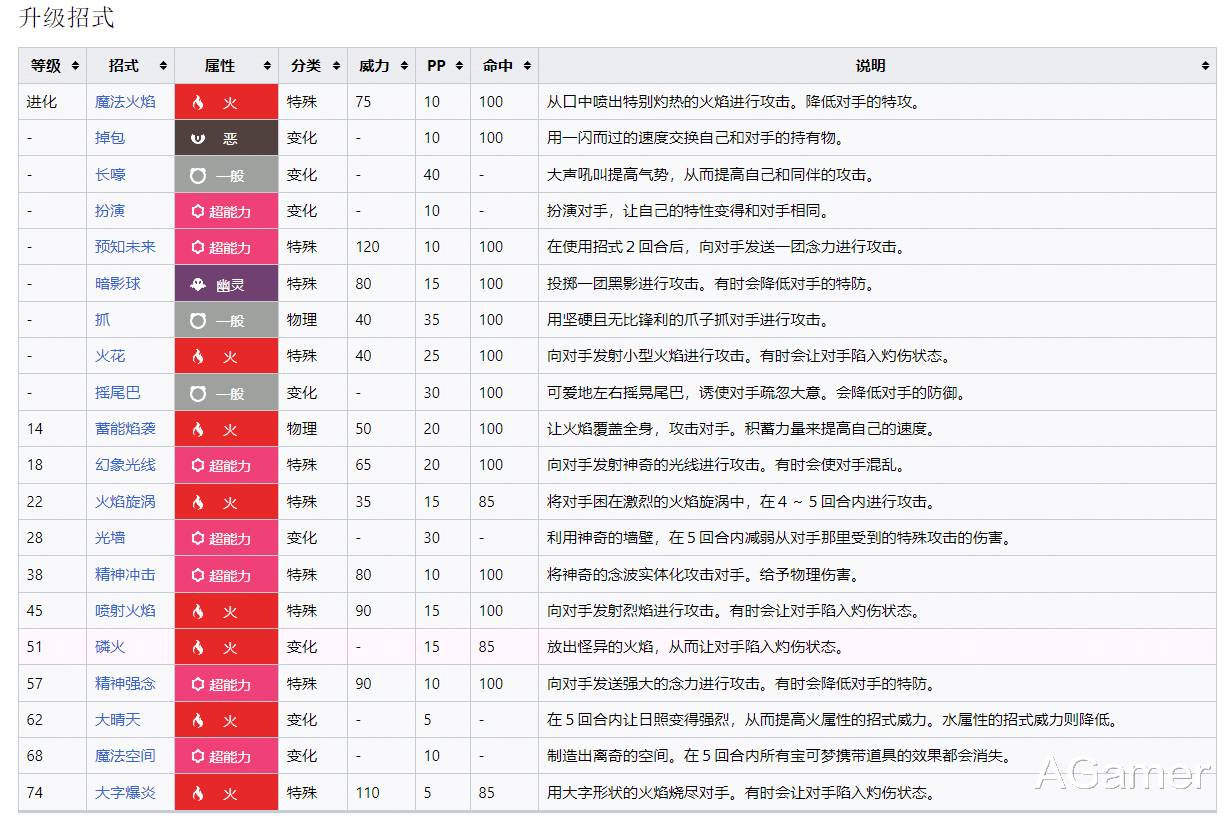Open the 魔法火焰 move link

125,102
